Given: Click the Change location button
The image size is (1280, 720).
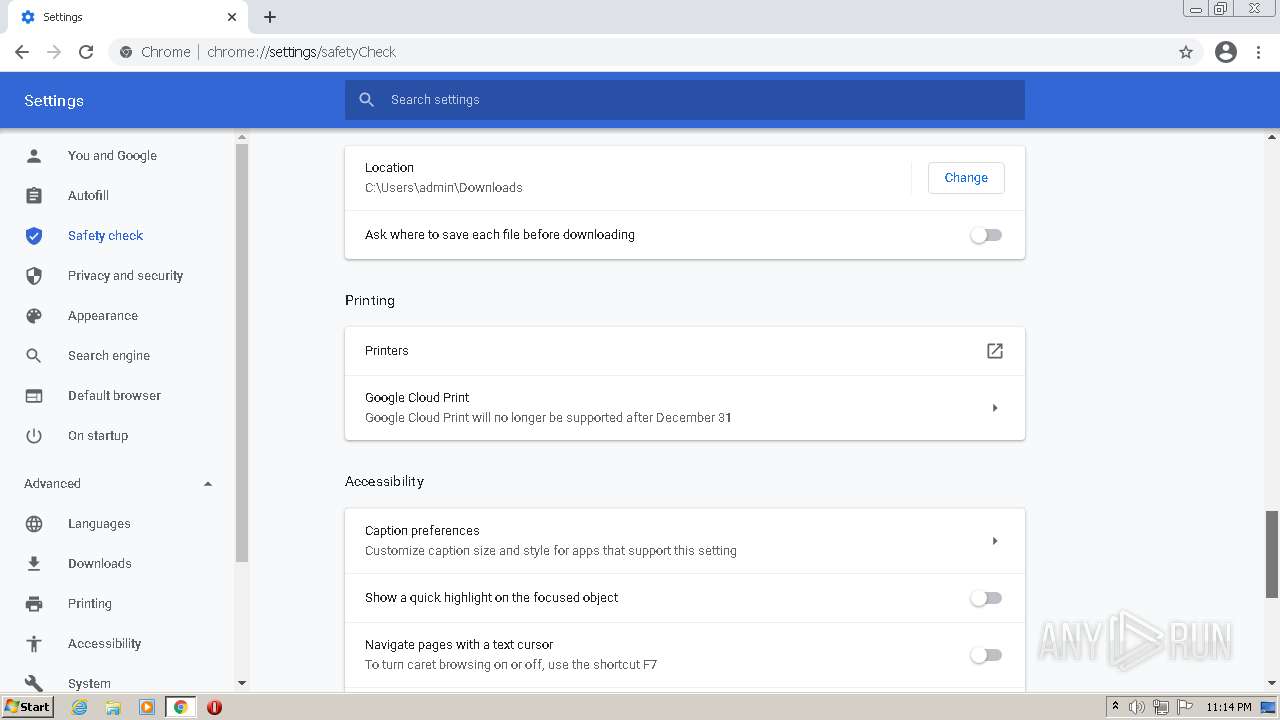Looking at the screenshot, I should (x=965, y=178).
